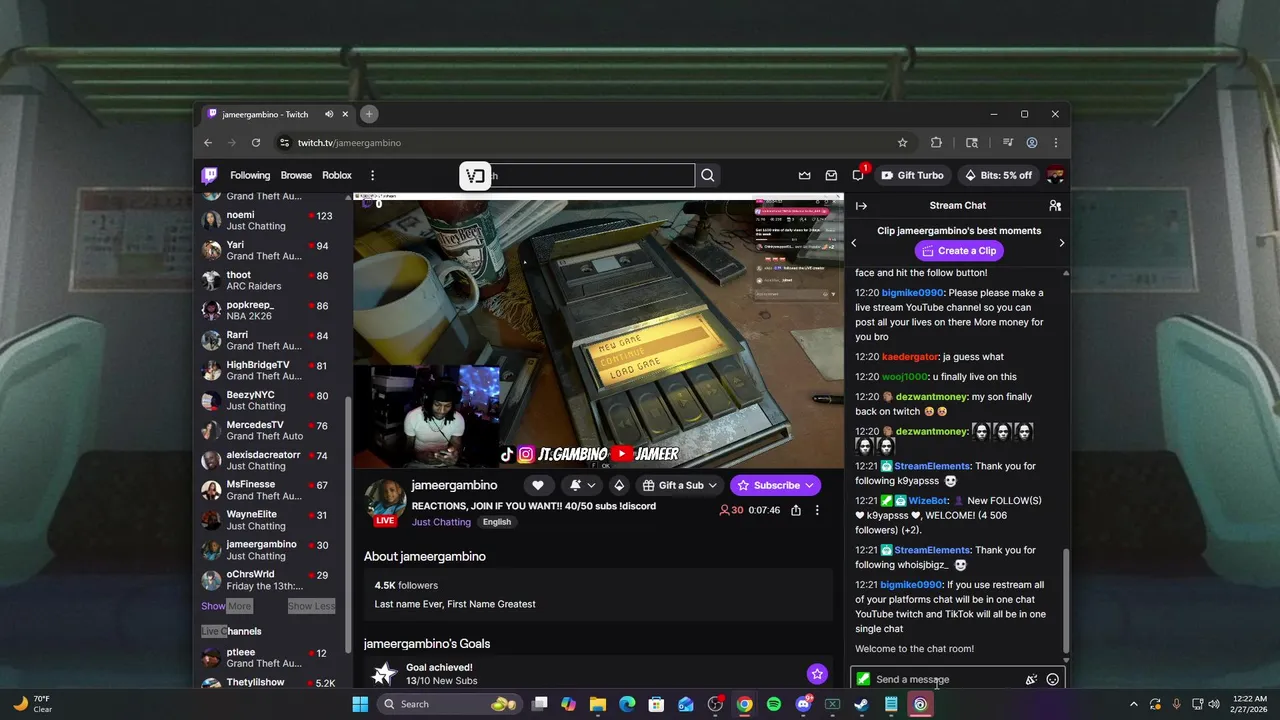Collapse the Stream Chat panel with arrow icon
Image resolution: width=1280 pixels, height=720 pixels.
click(861, 206)
